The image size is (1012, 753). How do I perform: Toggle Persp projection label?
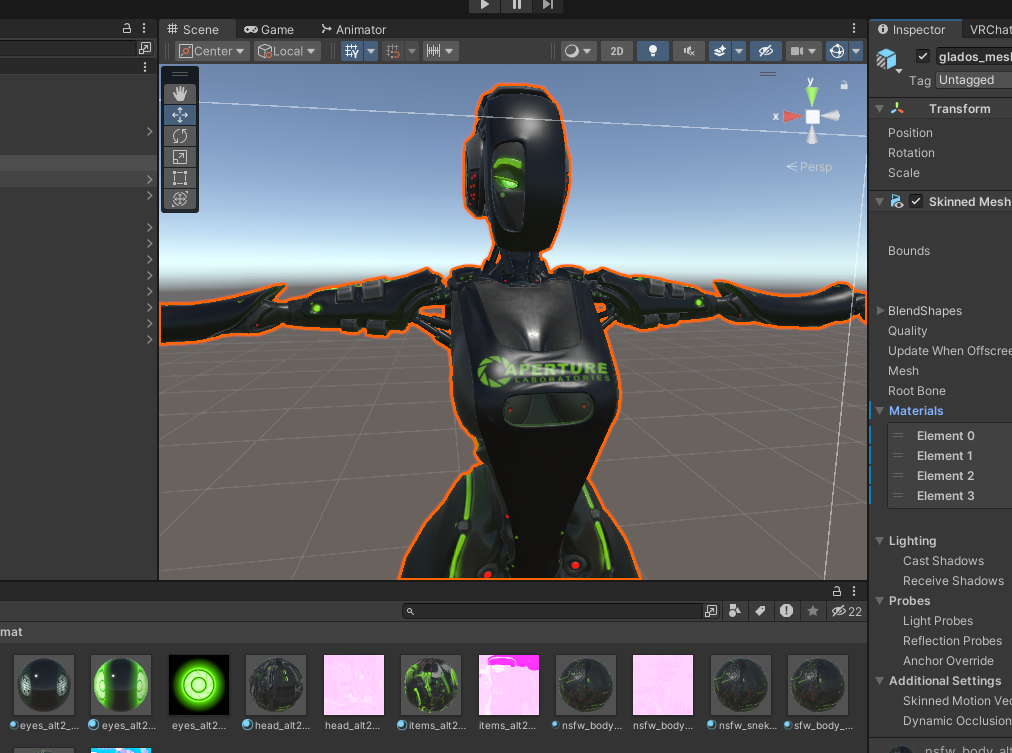tap(809, 166)
